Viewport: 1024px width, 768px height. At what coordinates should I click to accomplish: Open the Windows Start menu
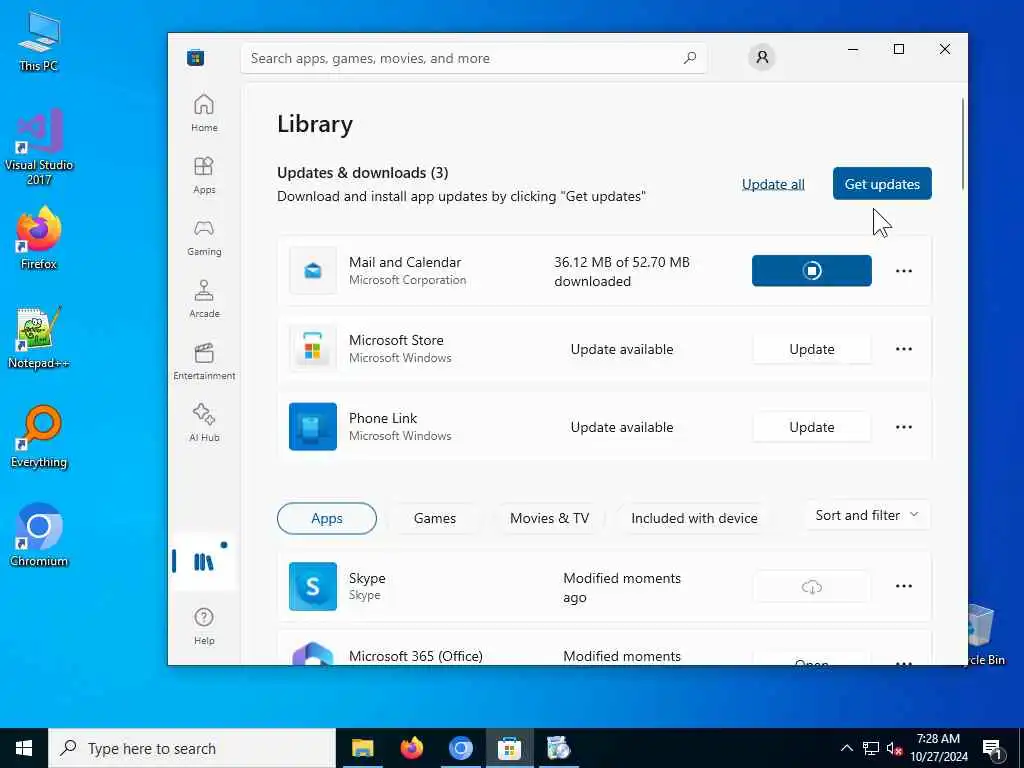click(24, 748)
